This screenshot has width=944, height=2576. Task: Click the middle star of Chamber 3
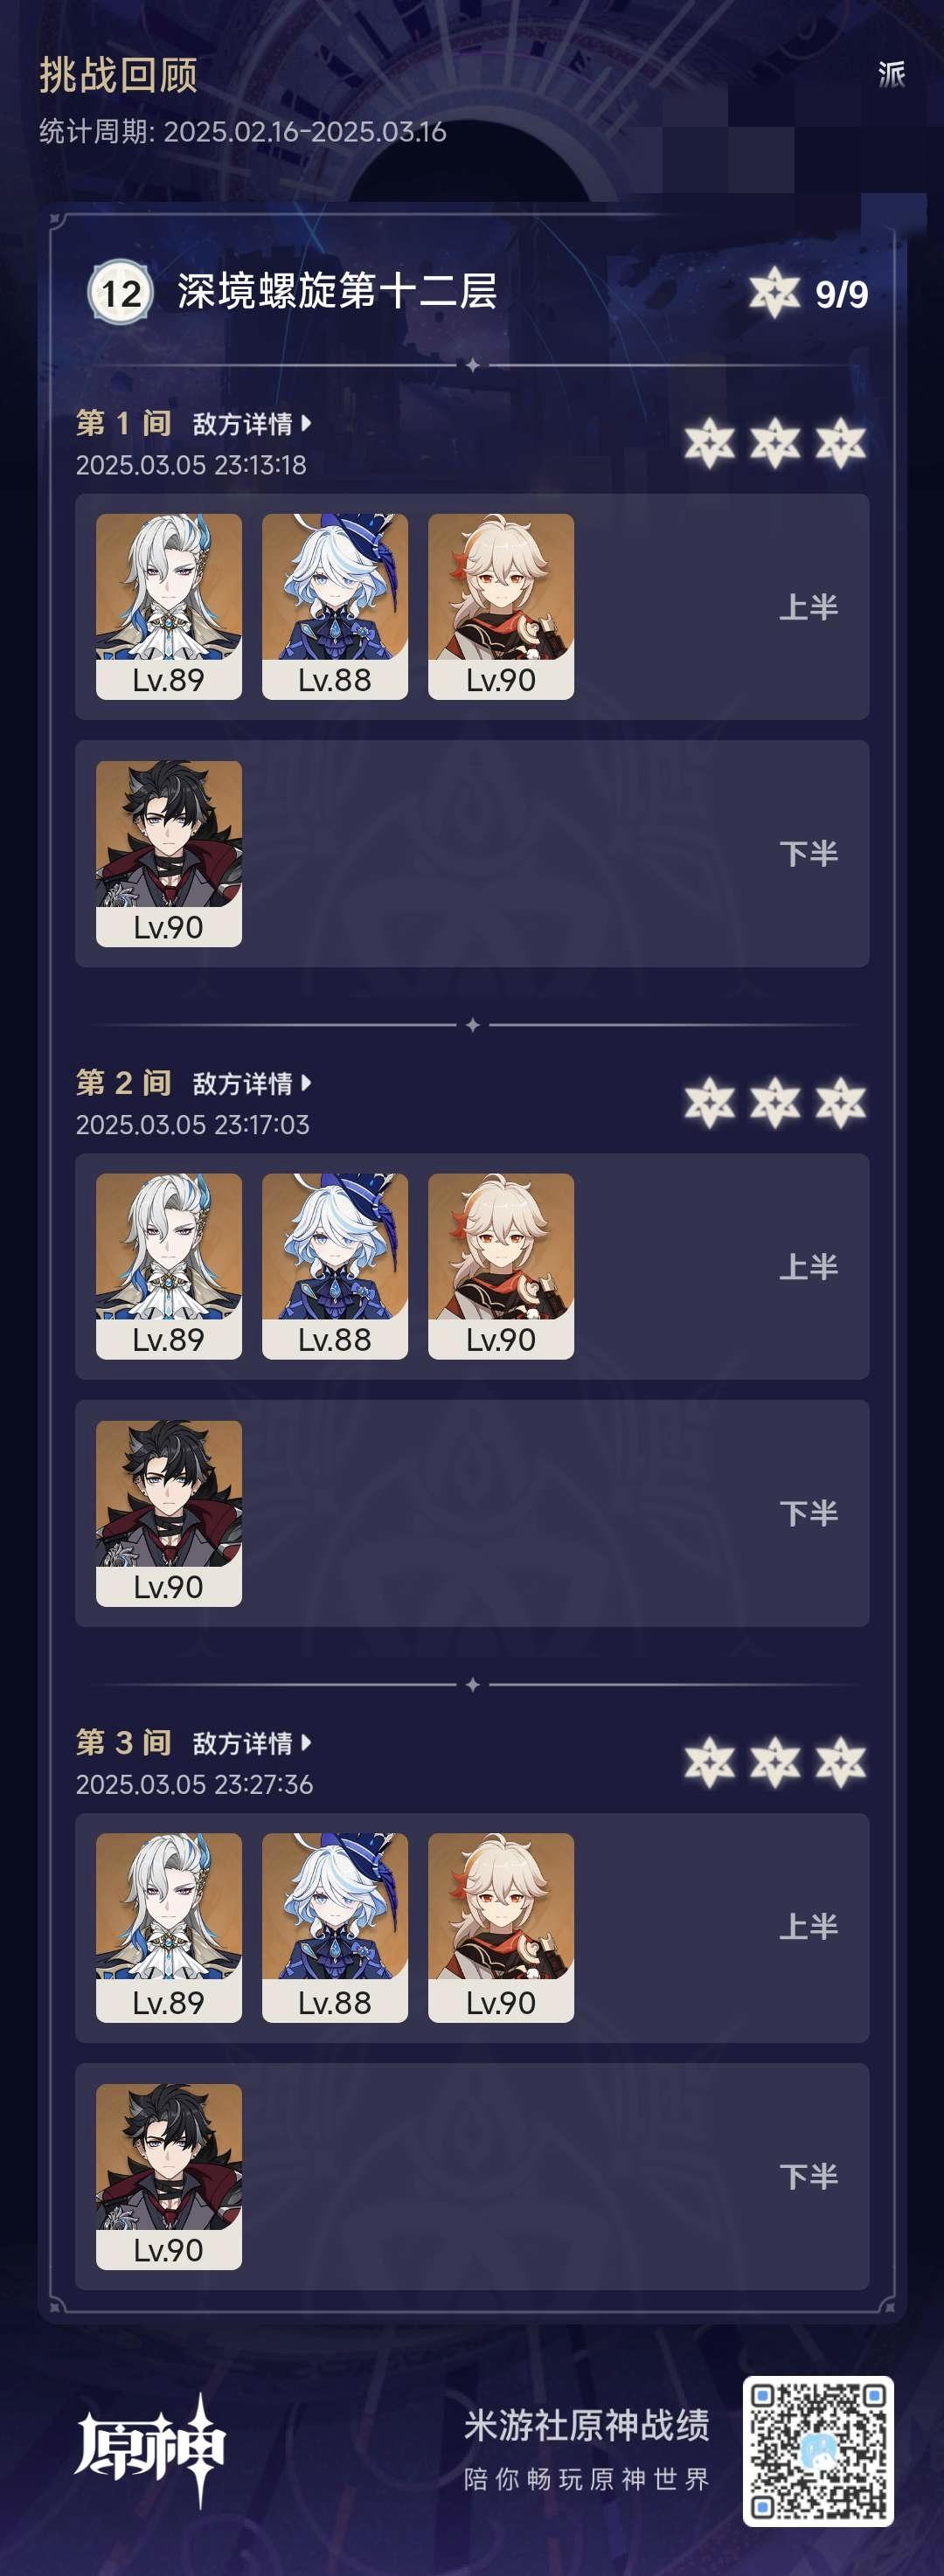point(775,1762)
